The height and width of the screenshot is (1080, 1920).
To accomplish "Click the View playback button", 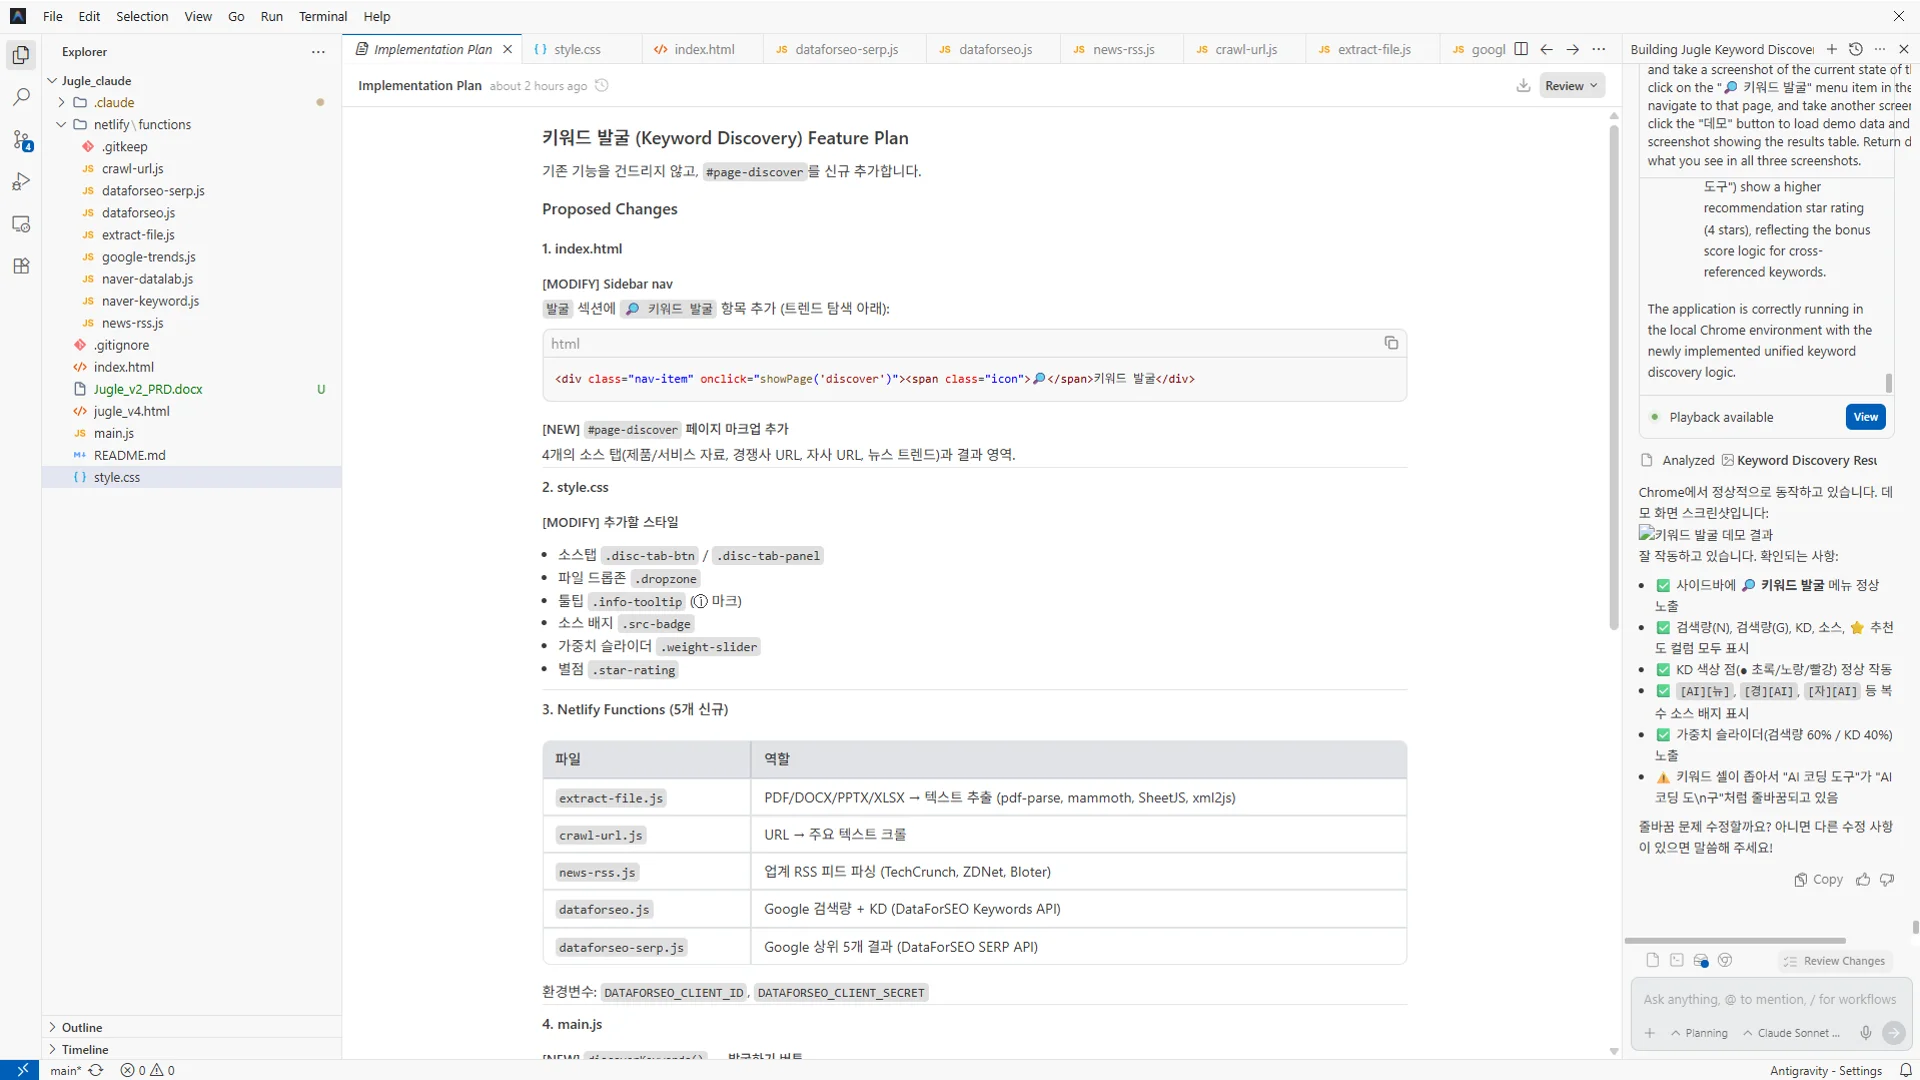I will (x=1865, y=417).
